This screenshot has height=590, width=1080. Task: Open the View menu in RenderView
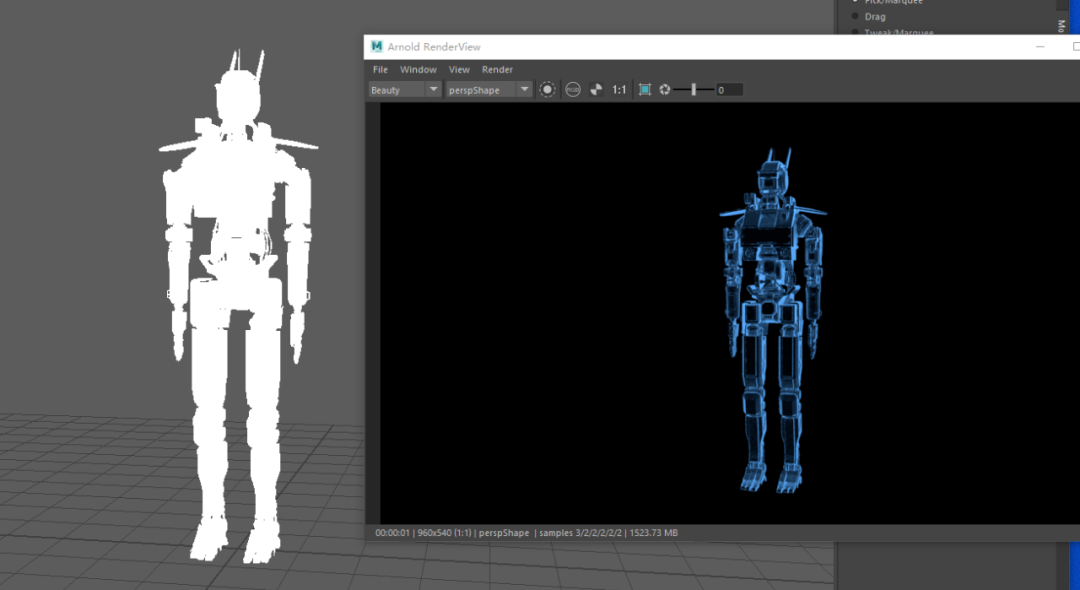(459, 70)
